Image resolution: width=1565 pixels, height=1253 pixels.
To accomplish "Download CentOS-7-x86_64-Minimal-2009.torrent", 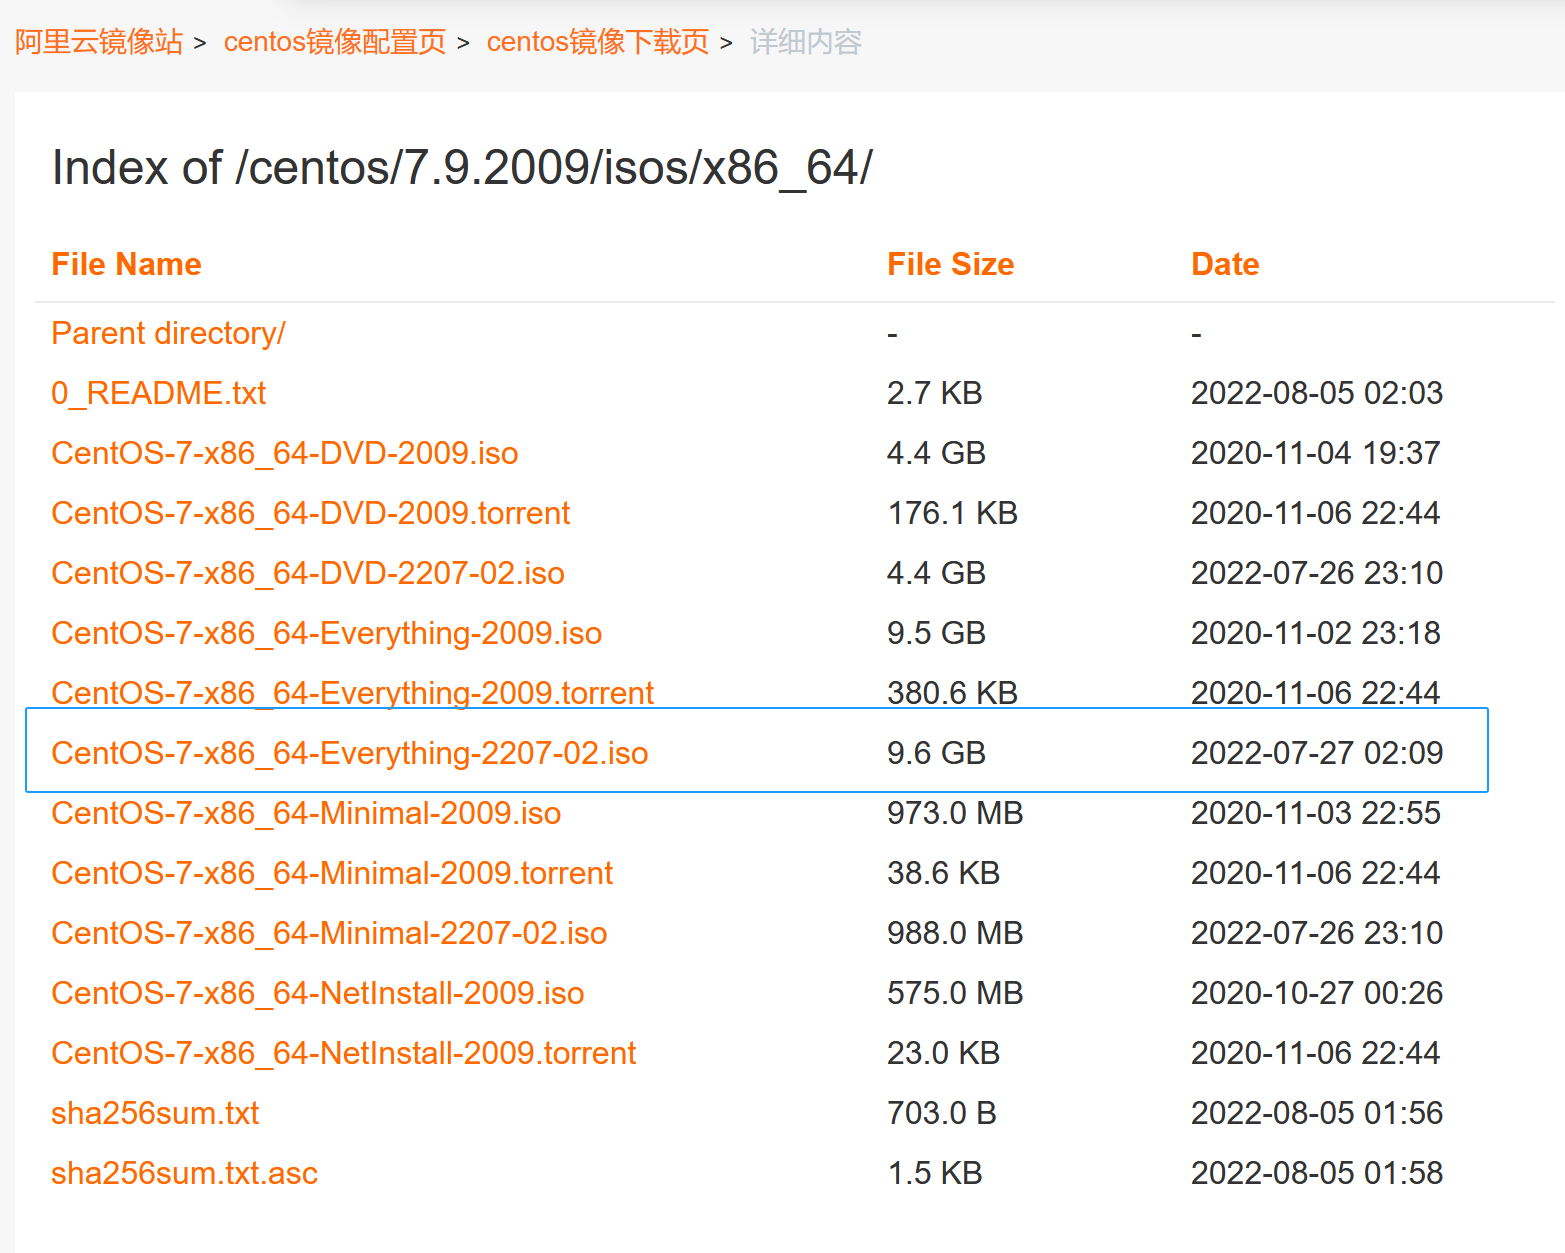I will tap(332, 873).
